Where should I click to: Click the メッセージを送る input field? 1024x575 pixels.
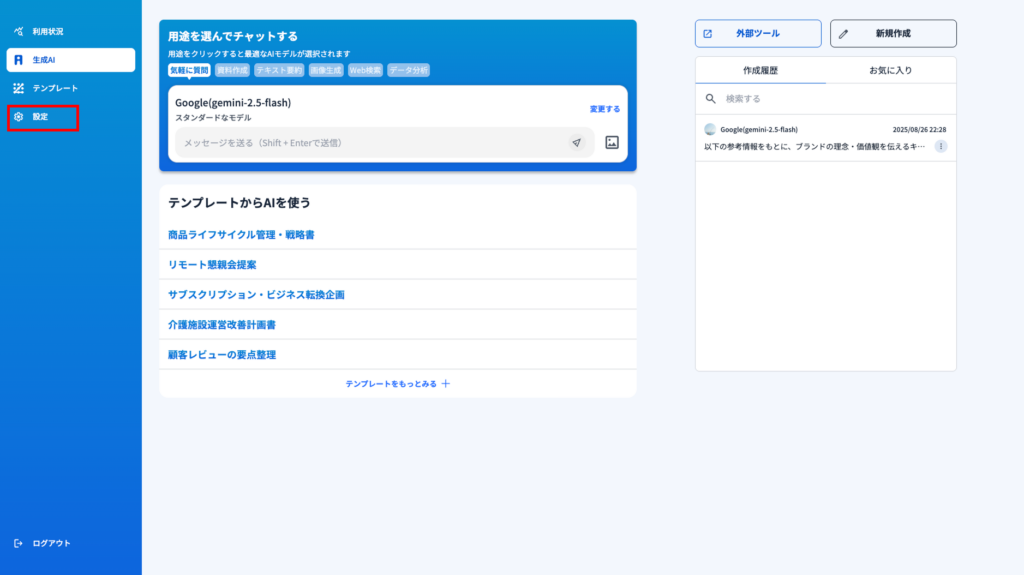[370, 143]
